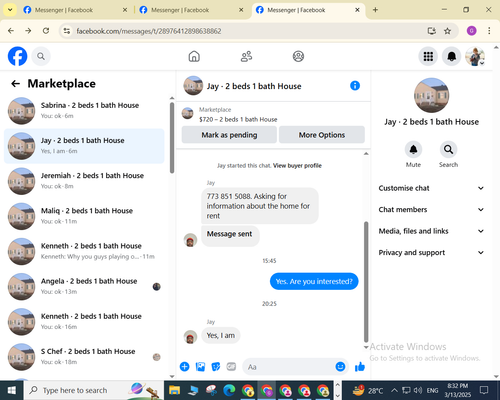This screenshot has width=500, height=400.
Task: Open the notifications bell in header
Action: (x=451, y=56)
